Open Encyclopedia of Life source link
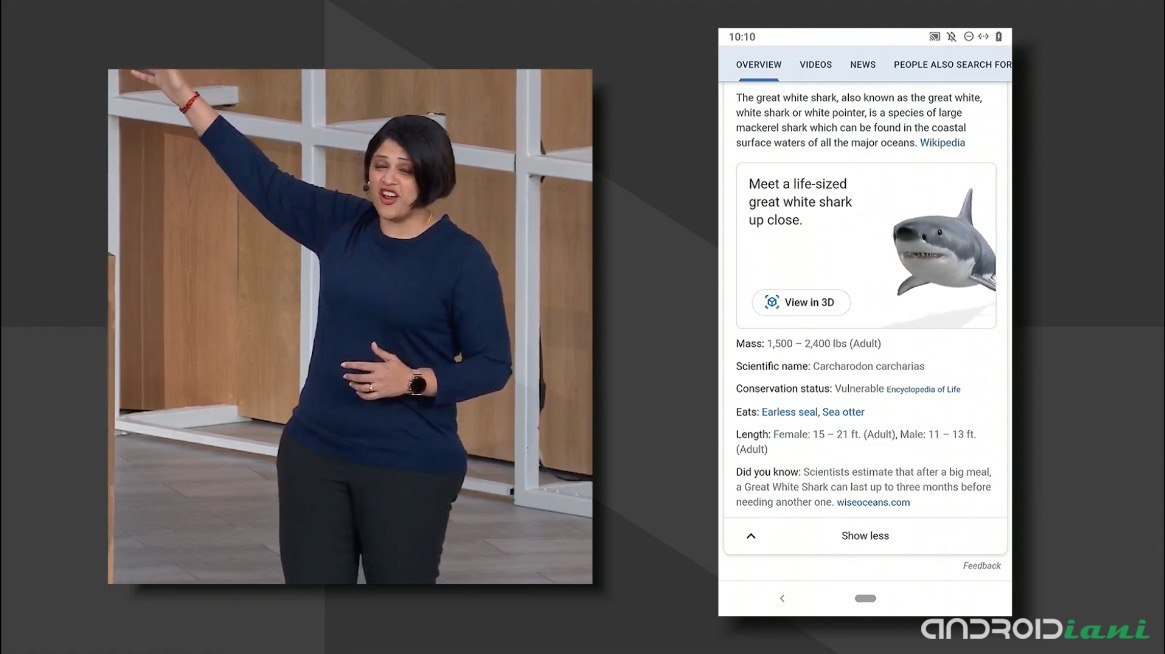Viewport: 1165px width, 654px height. coord(923,389)
